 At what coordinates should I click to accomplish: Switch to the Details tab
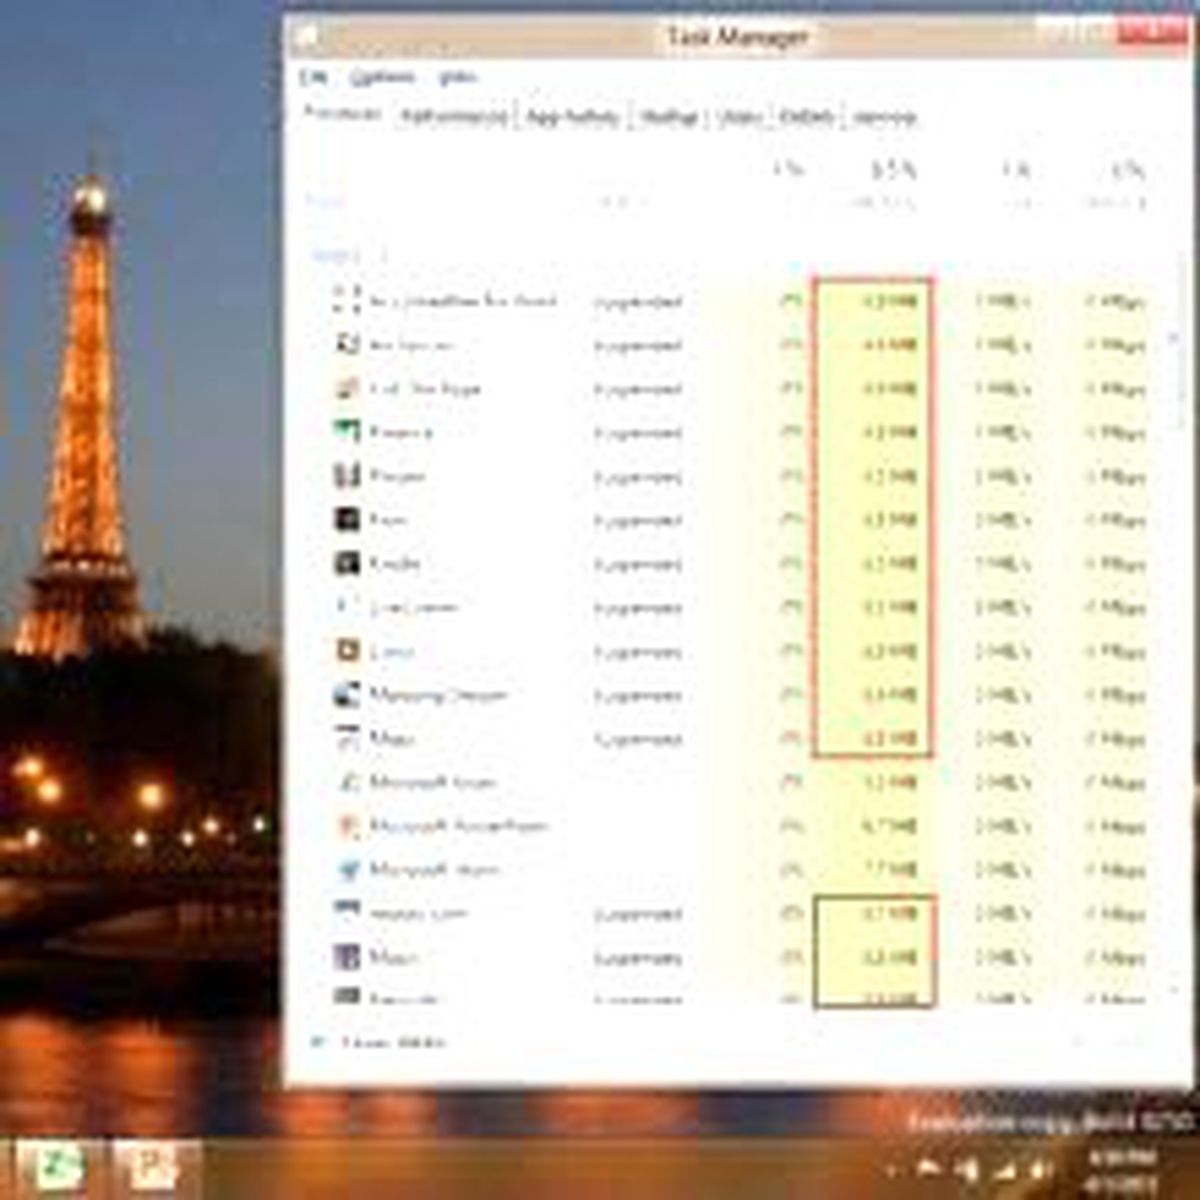[x=806, y=117]
